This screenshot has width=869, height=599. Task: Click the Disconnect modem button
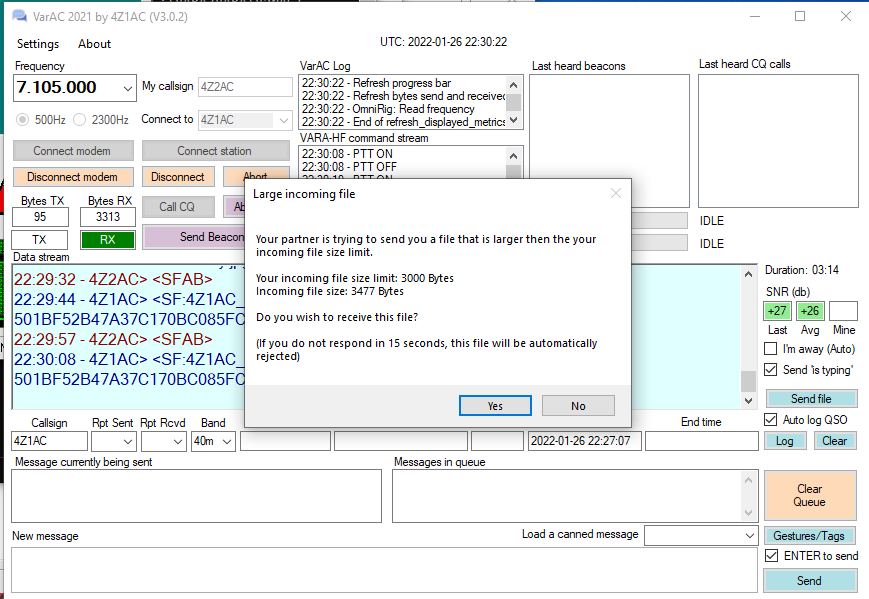point(73,177)
